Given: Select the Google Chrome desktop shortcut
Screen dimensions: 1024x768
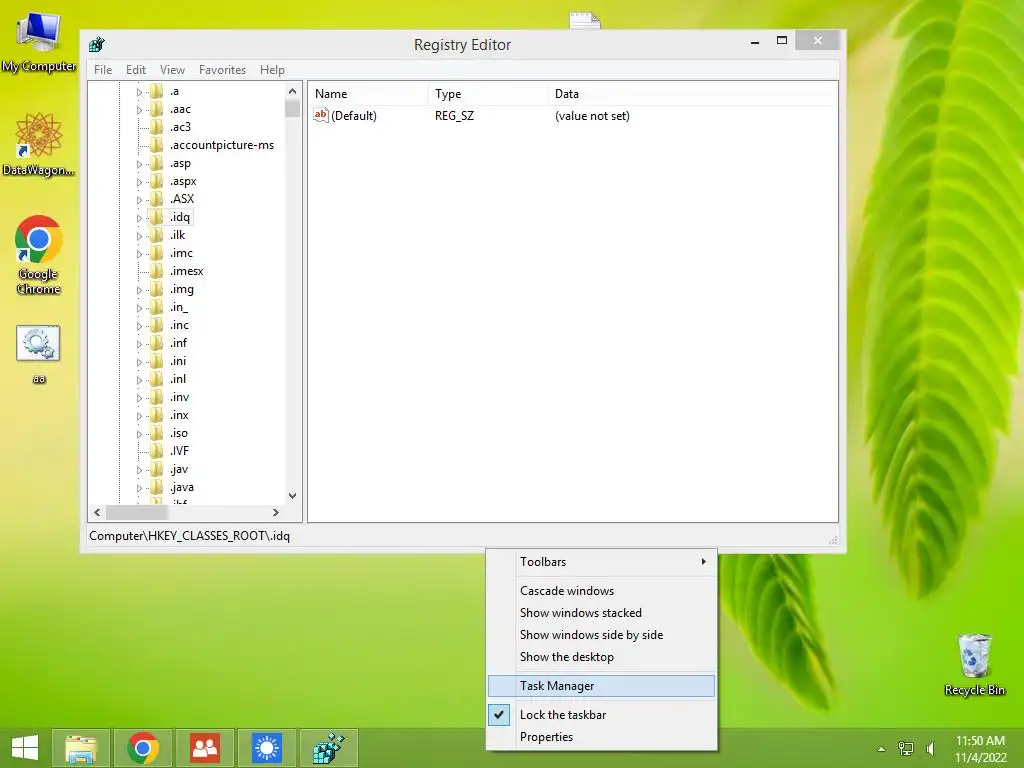Looking at the screenshot, I should pos(39,255).
